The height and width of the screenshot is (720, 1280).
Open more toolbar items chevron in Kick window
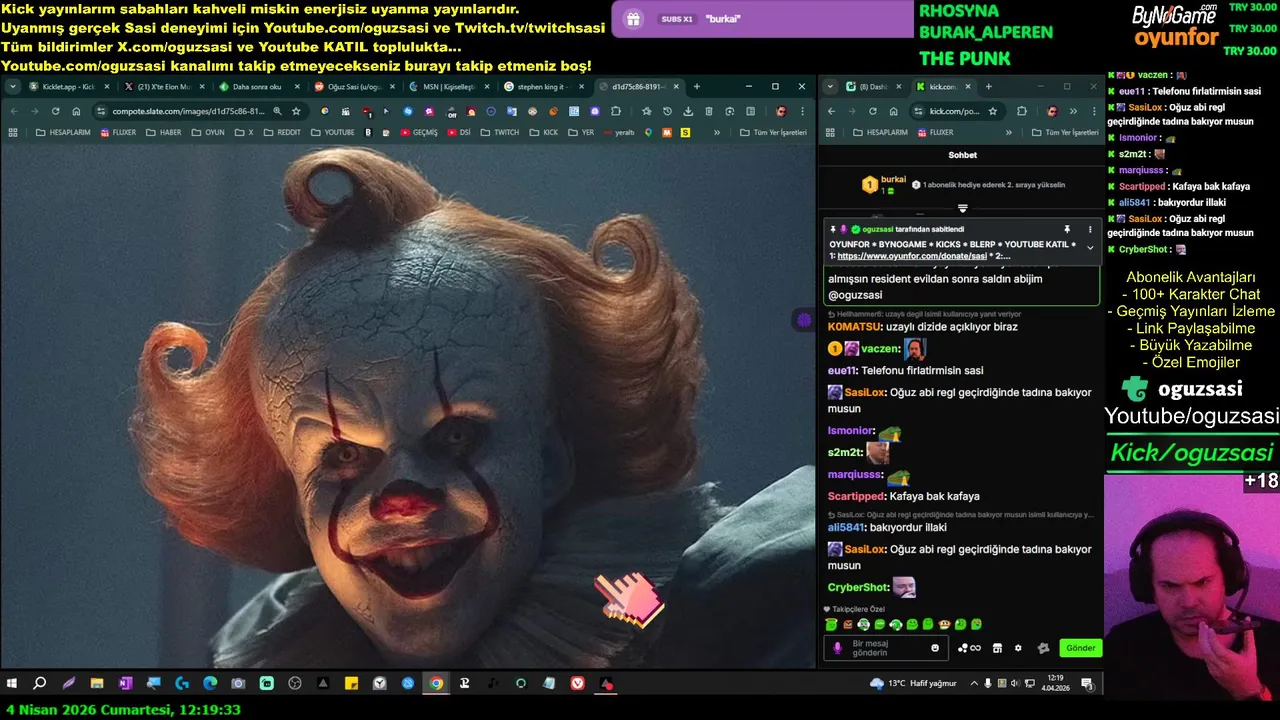(x=1073, y=111)
